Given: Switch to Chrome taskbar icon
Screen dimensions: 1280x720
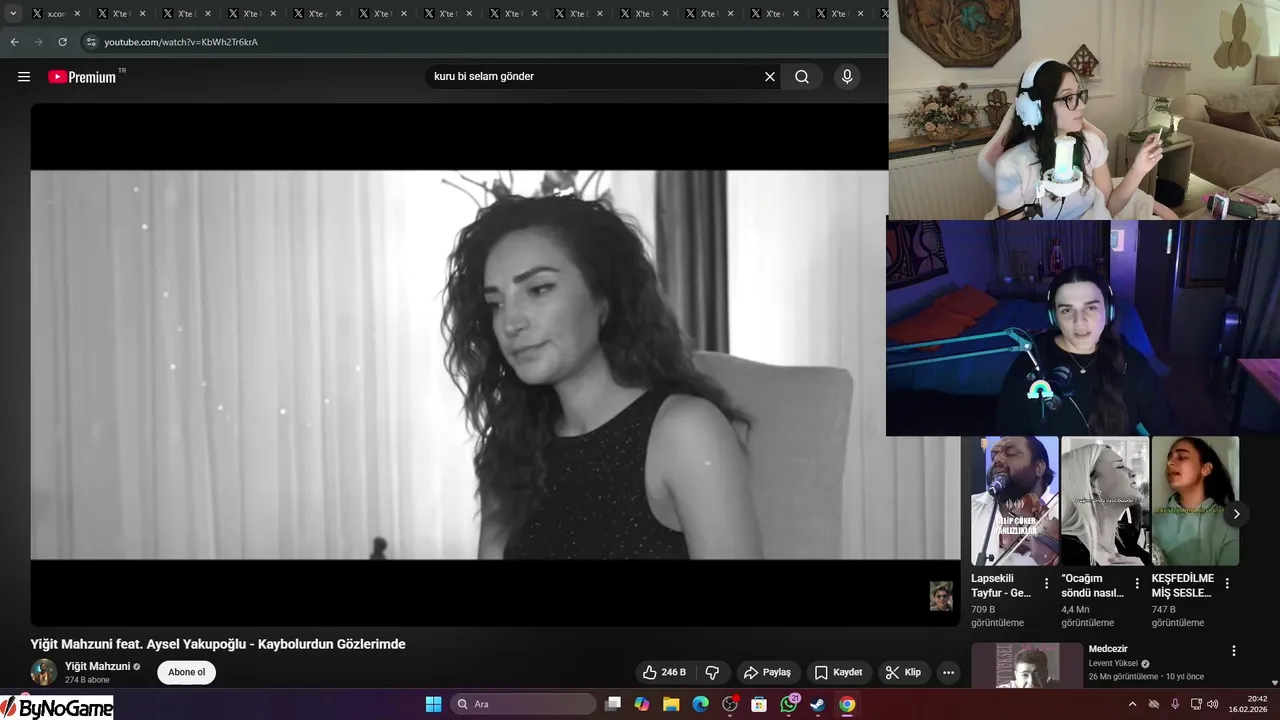Looking at the screenshot, I should [x=847, y=704].
